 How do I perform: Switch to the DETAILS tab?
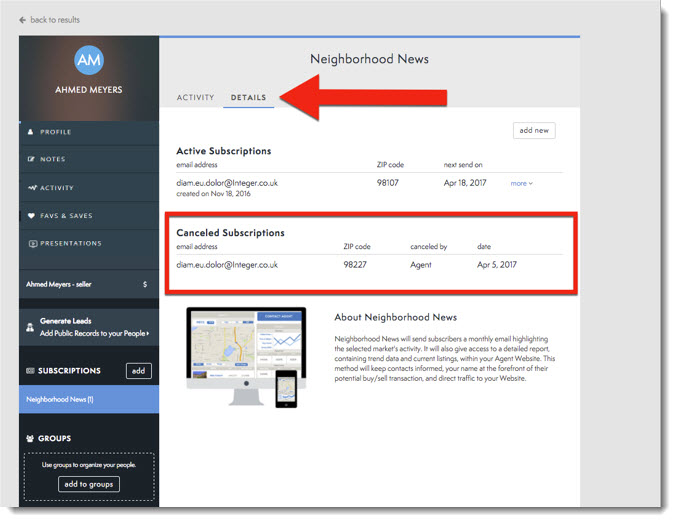tap(248, 97)
